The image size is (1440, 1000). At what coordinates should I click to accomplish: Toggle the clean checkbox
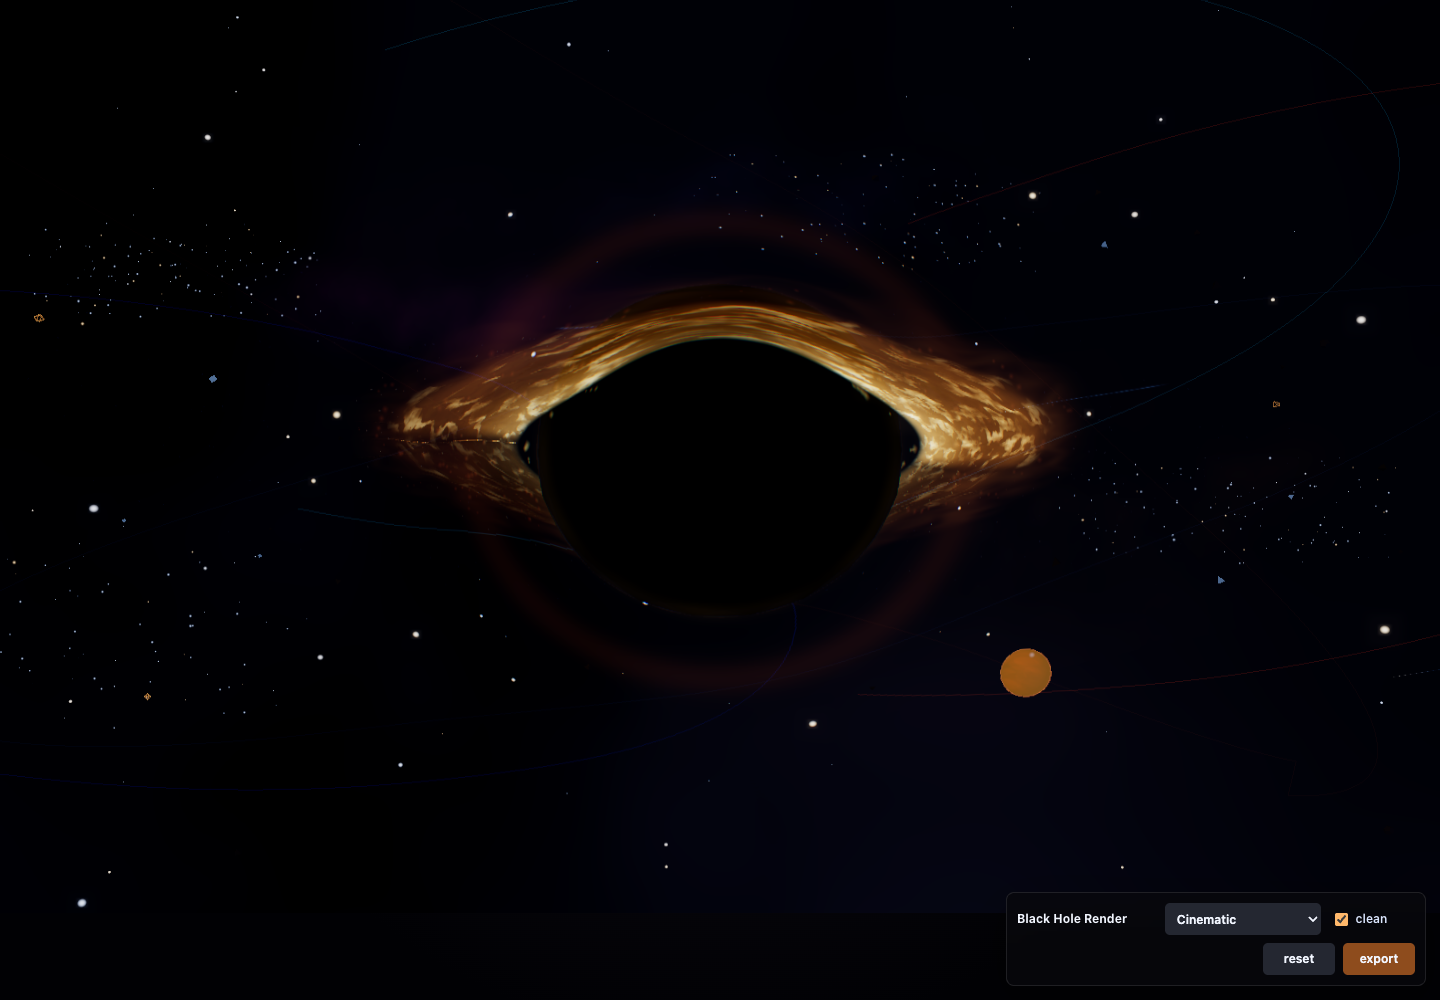[x=1341, y=919]
